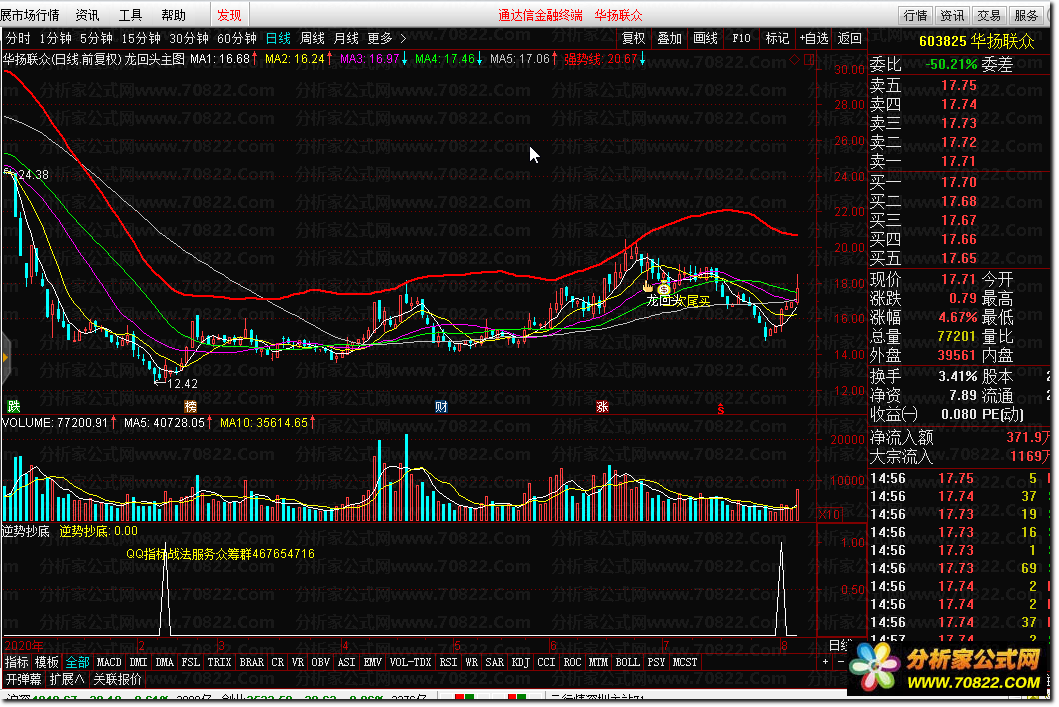Expand the 更多 timeframe options
This screenshot has width=1059, height=707.
coord(380,38)
